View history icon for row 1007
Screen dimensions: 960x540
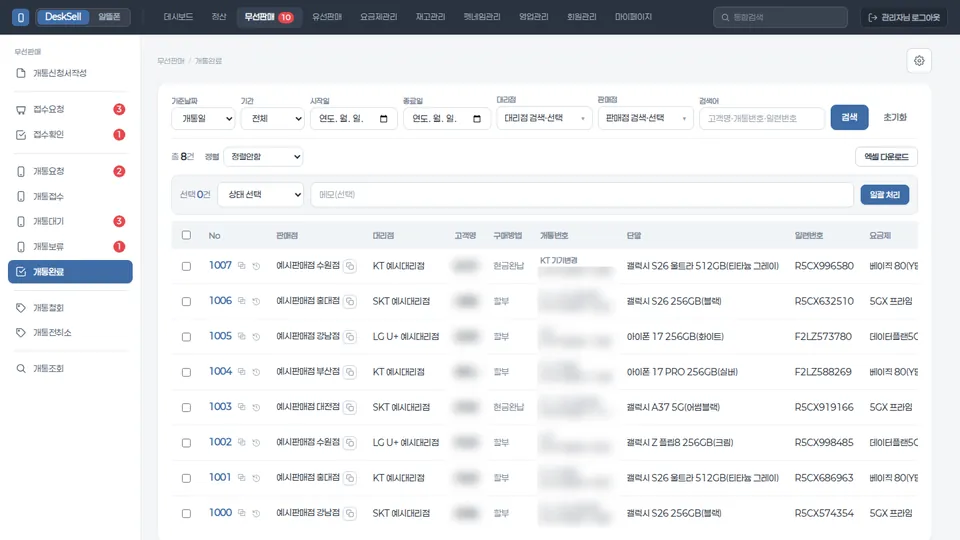[257, 266]
